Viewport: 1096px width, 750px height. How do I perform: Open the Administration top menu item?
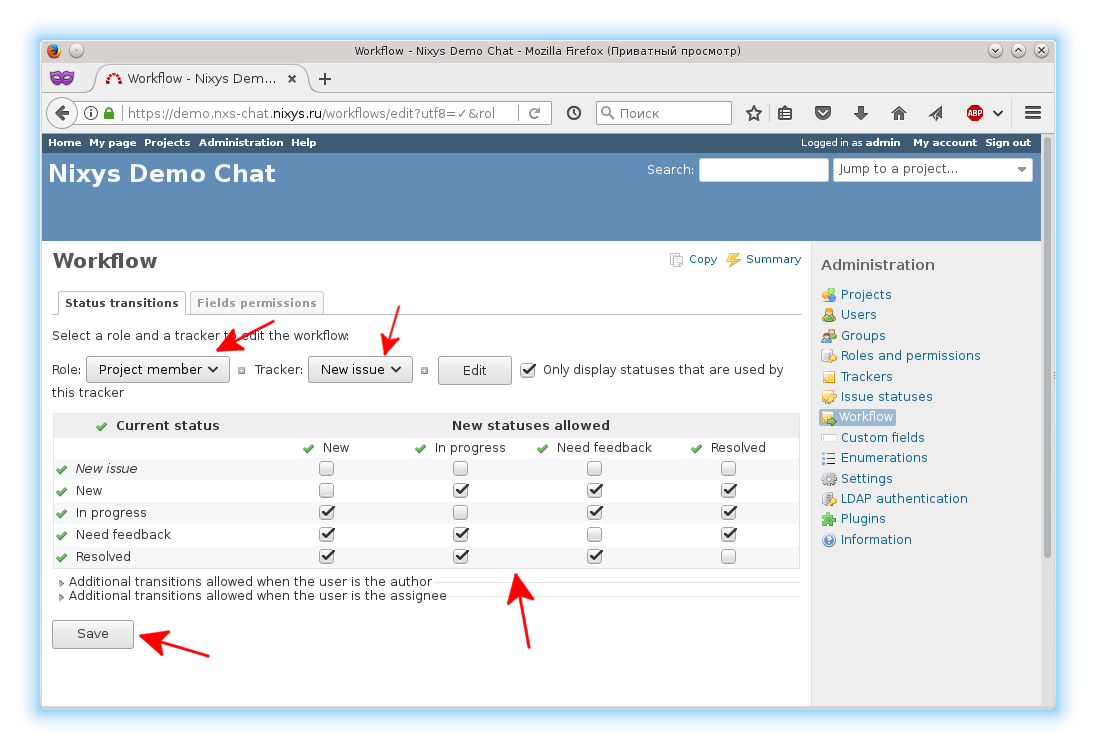tap(241, 143)
